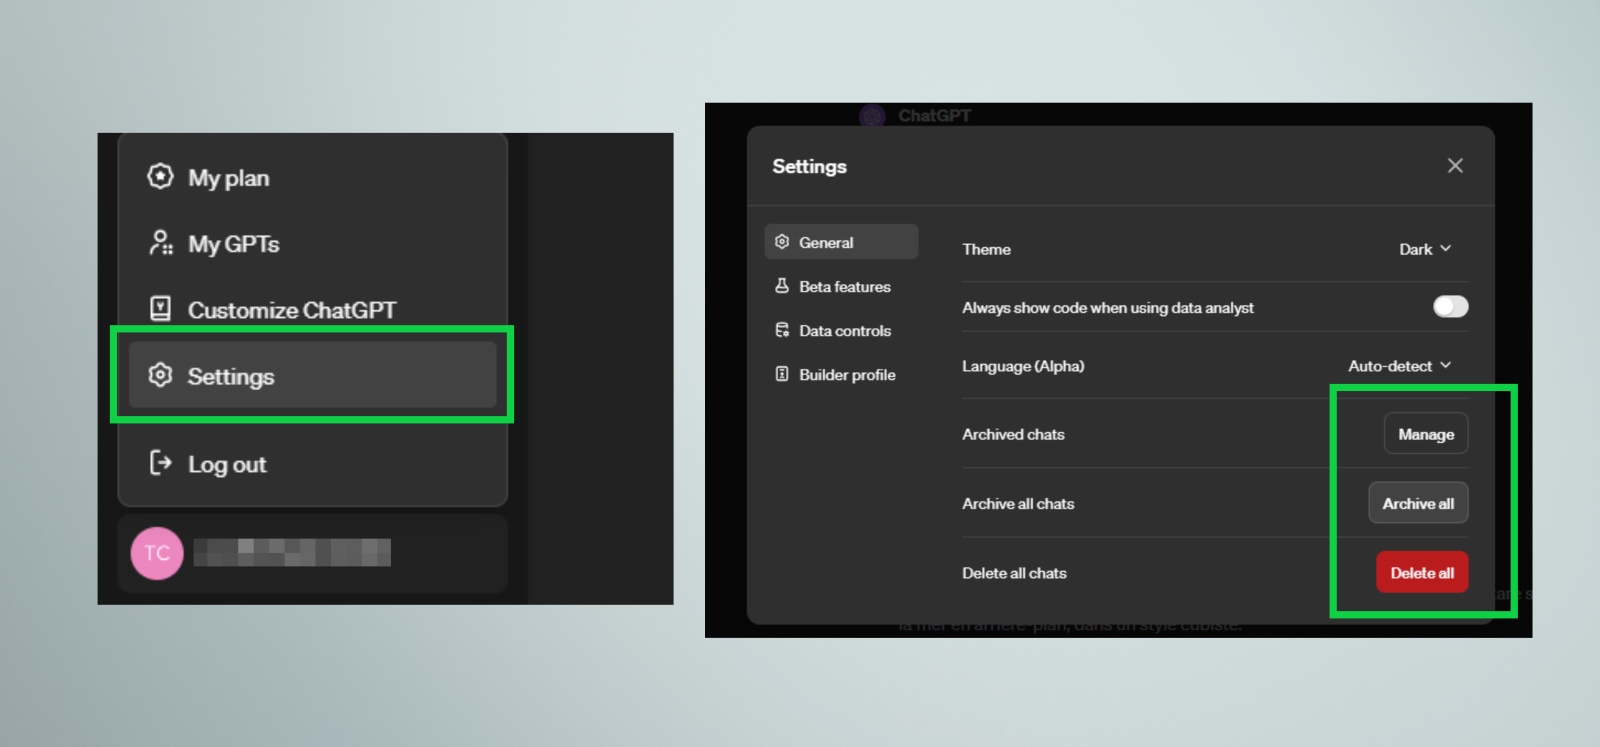Image resolution: width=1600 pixels, height=747 pixels.
Task: Click the Builder profile badge icon
Action: (x=782, y=374)
